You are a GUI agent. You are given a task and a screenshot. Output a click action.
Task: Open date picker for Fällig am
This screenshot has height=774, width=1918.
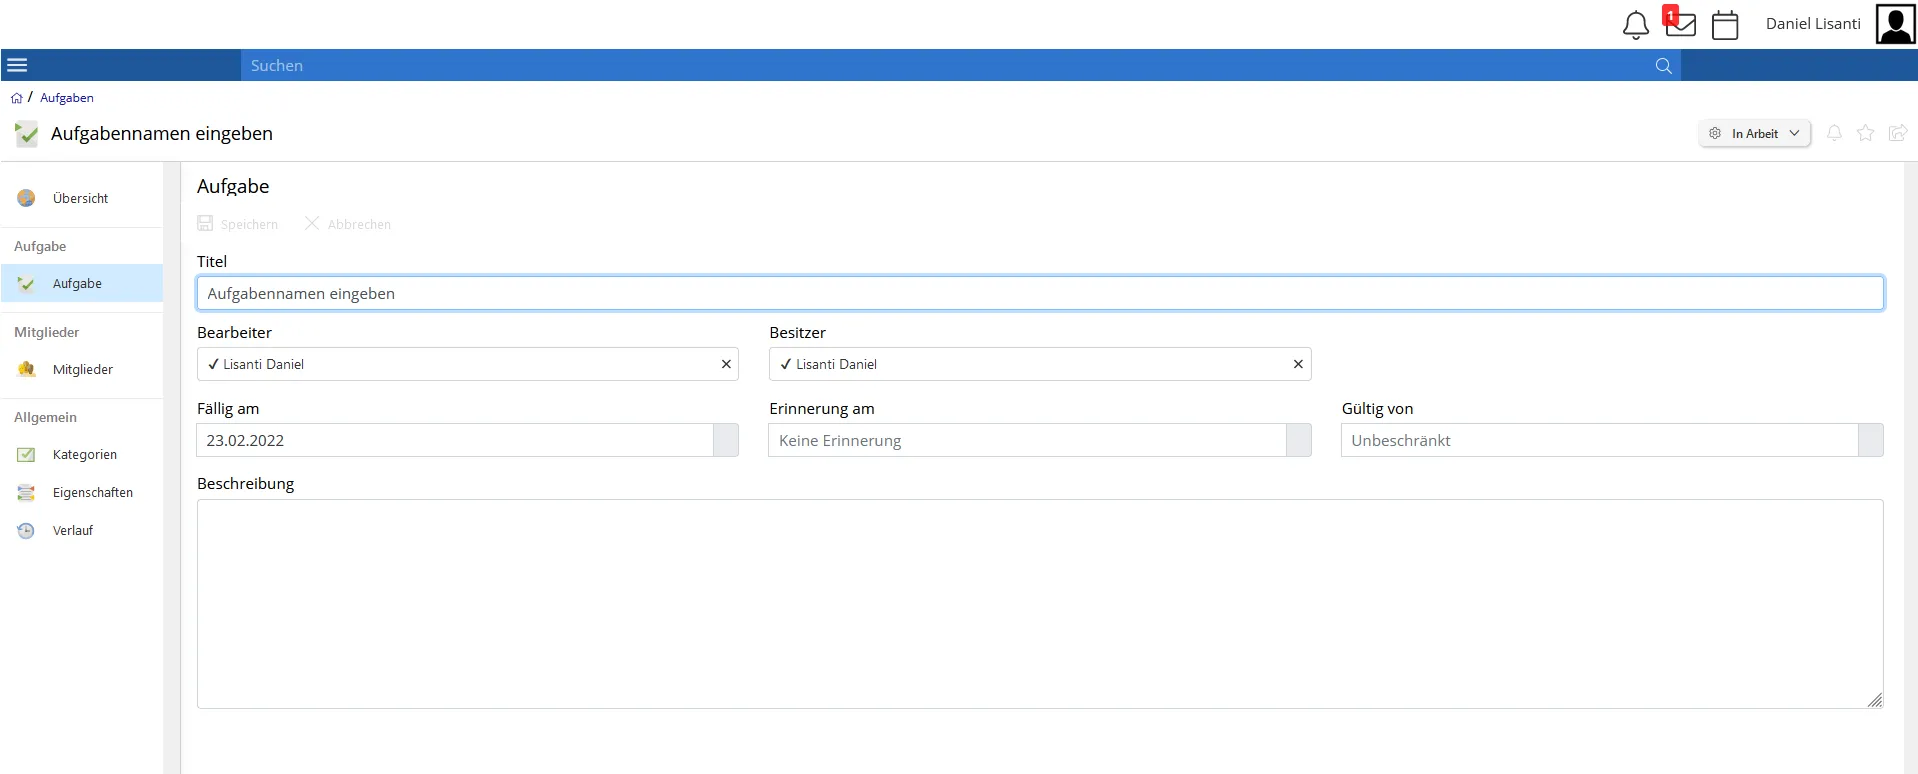click(726, 441)
